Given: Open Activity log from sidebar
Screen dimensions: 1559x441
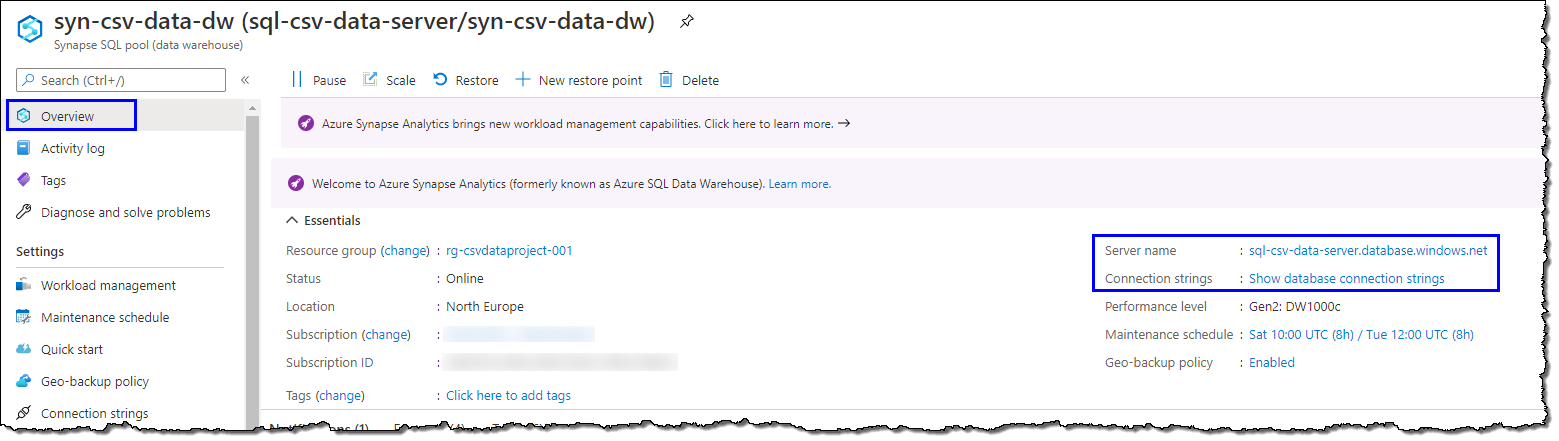Looking at the screenshot, I should 72,148.
